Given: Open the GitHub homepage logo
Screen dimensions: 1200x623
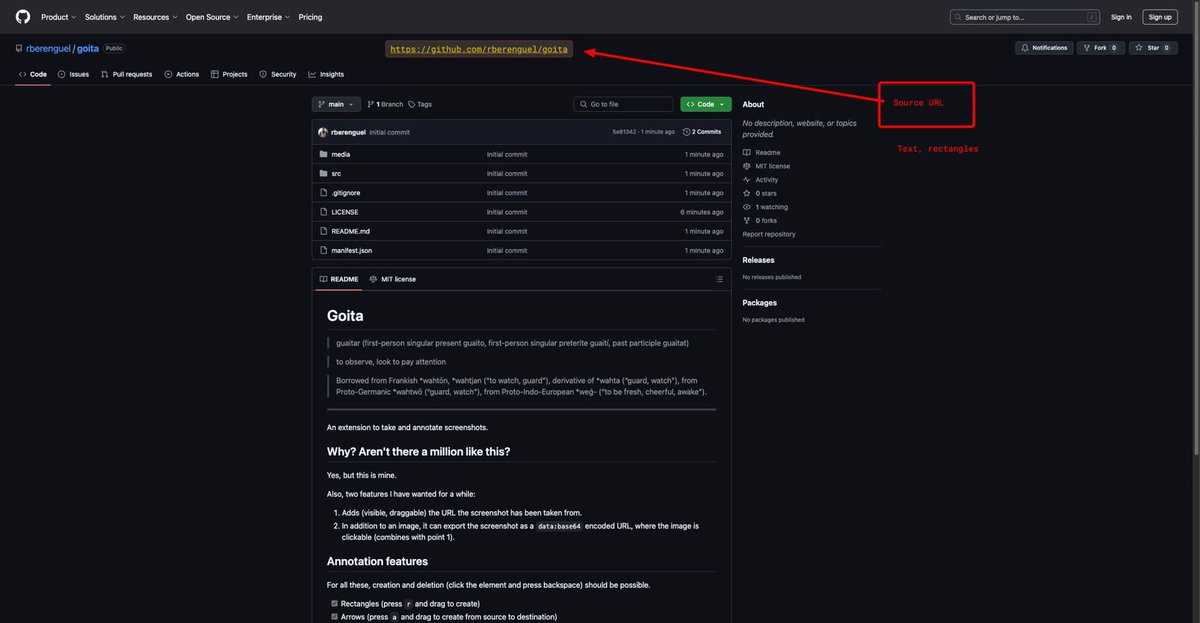Looking at the screenshot, I should coord(22,17).
